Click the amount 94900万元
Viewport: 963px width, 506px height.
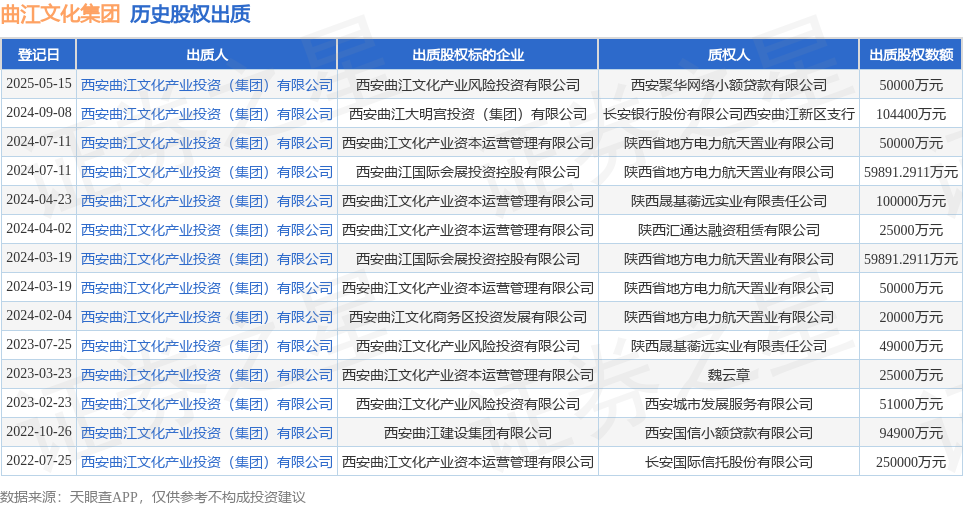pyautogui.click(x=911, y=433)
